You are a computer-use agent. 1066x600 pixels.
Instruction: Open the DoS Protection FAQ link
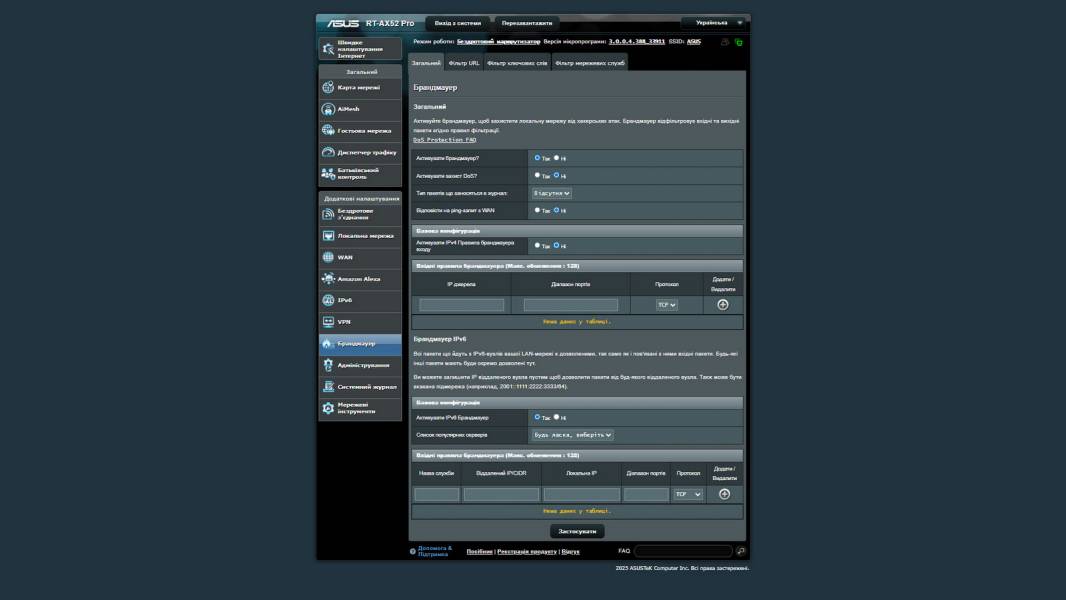[x=444, y=140]
